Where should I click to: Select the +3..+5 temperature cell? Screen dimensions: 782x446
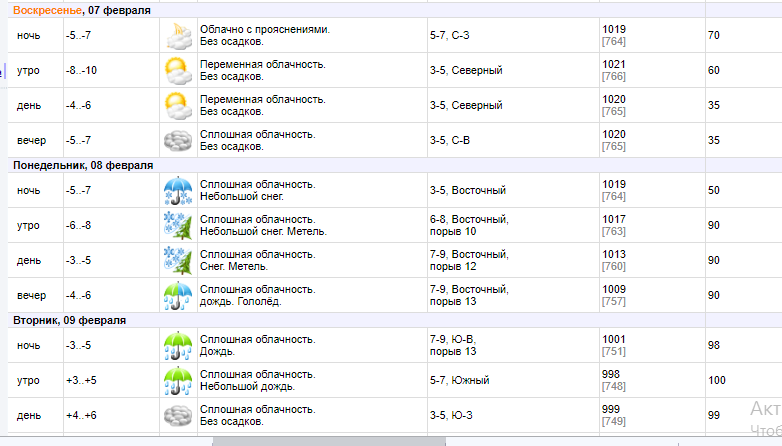(x=82, y=381)
